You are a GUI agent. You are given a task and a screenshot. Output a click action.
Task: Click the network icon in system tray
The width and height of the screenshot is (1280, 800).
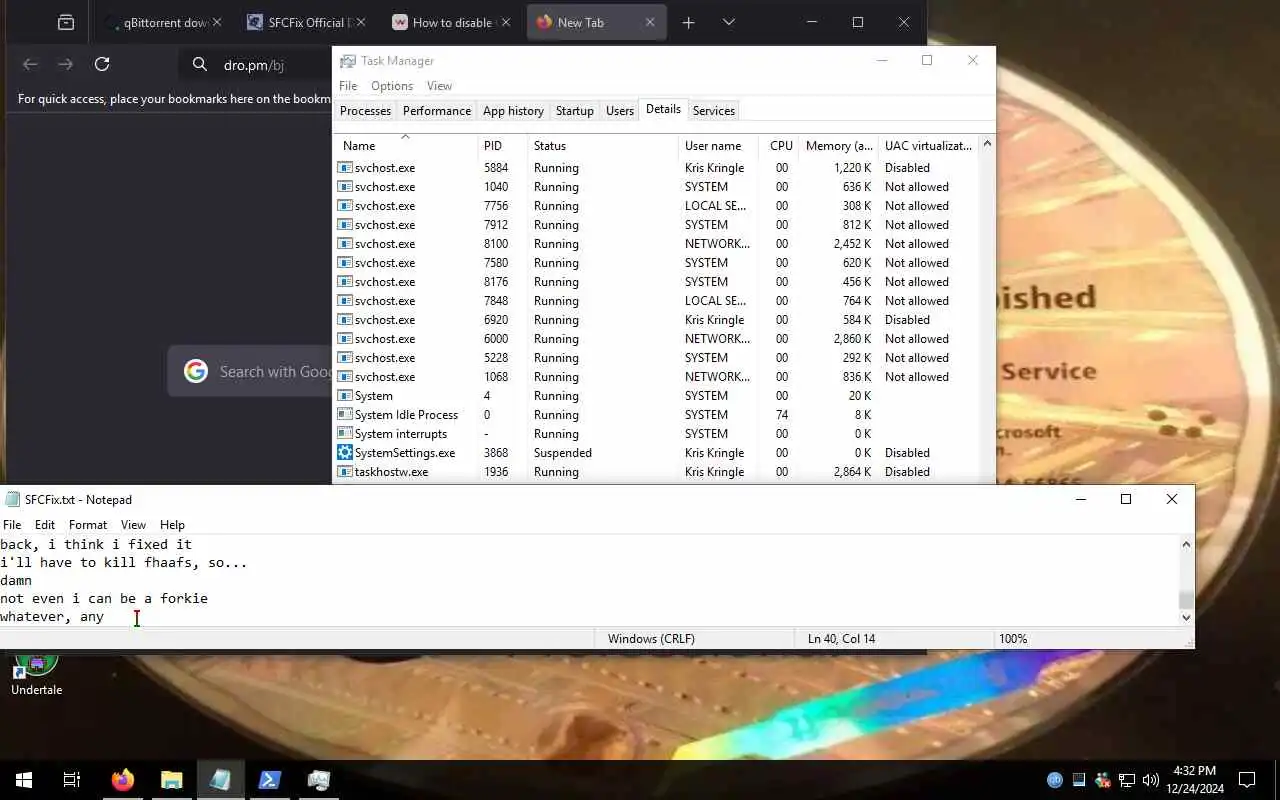tap(1126, 780)
